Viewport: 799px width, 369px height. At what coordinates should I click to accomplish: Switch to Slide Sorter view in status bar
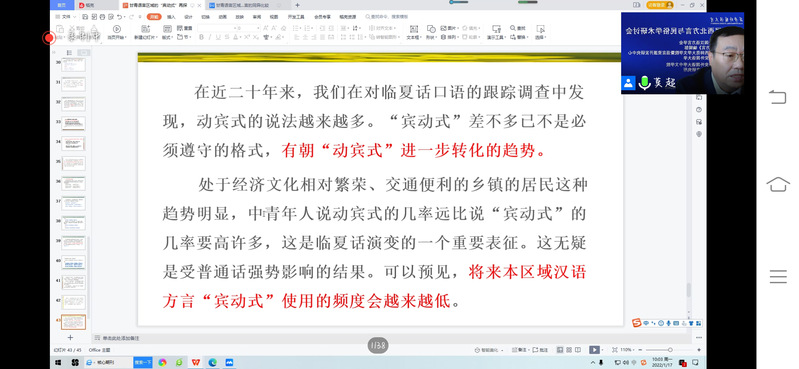pyautogui.click(x=569, y=350)
